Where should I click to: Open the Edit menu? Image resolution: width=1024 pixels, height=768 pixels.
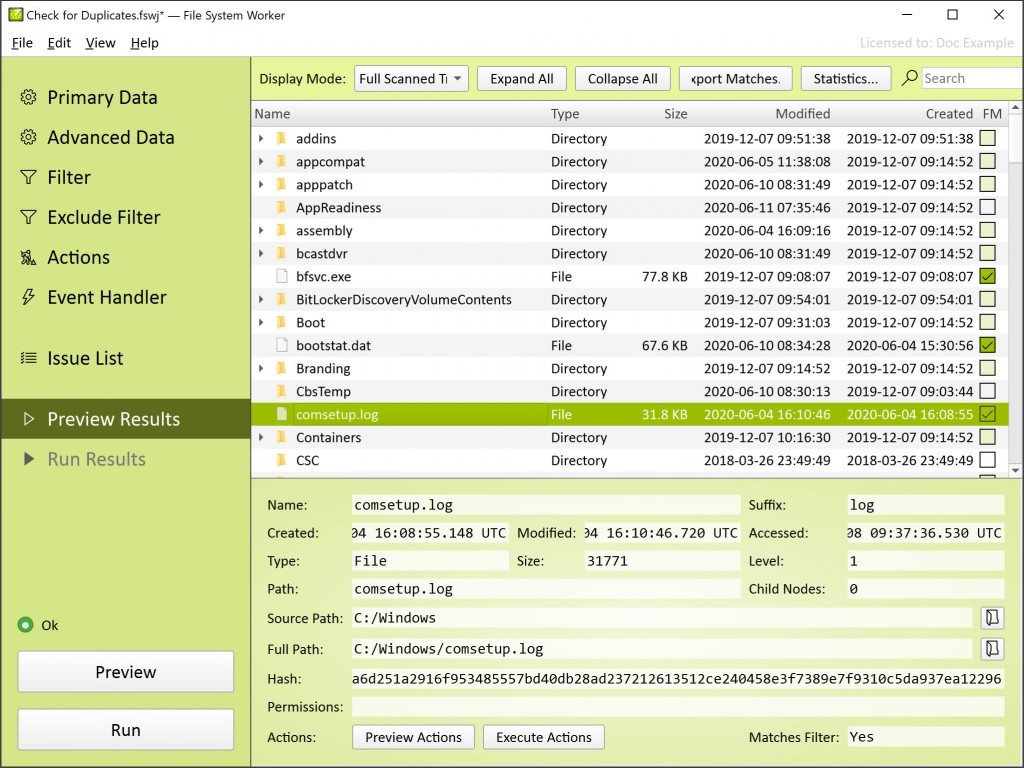click(x=59, y=43)
